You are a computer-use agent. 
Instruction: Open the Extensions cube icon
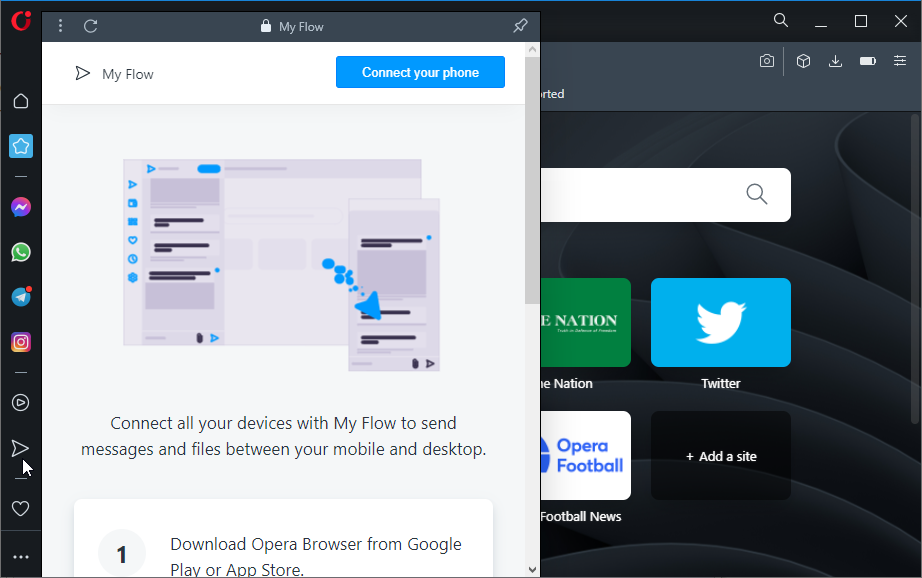click(x=803, y=61)
